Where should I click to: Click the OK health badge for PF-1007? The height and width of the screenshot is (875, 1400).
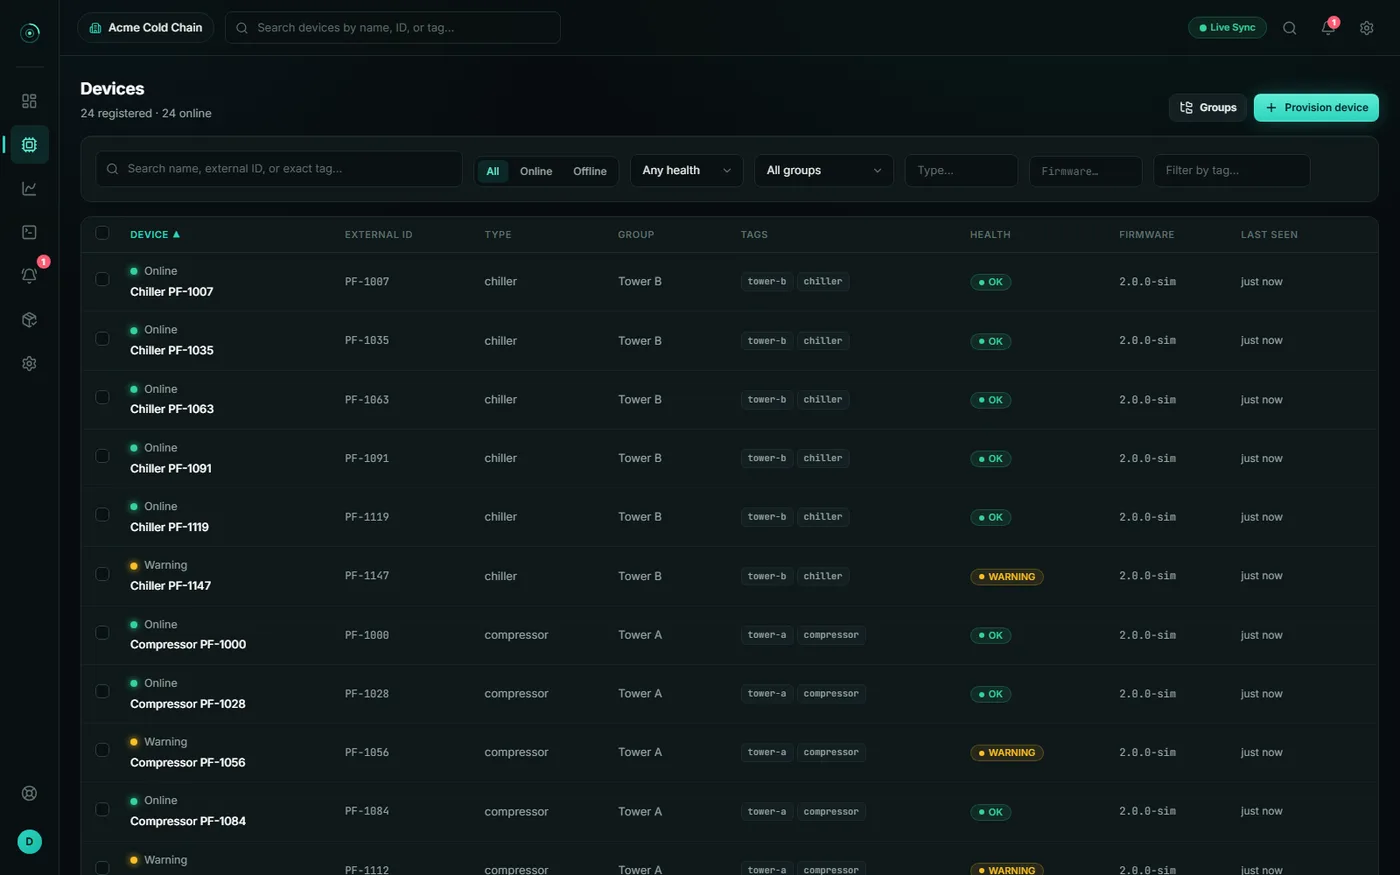click(990, 282)
